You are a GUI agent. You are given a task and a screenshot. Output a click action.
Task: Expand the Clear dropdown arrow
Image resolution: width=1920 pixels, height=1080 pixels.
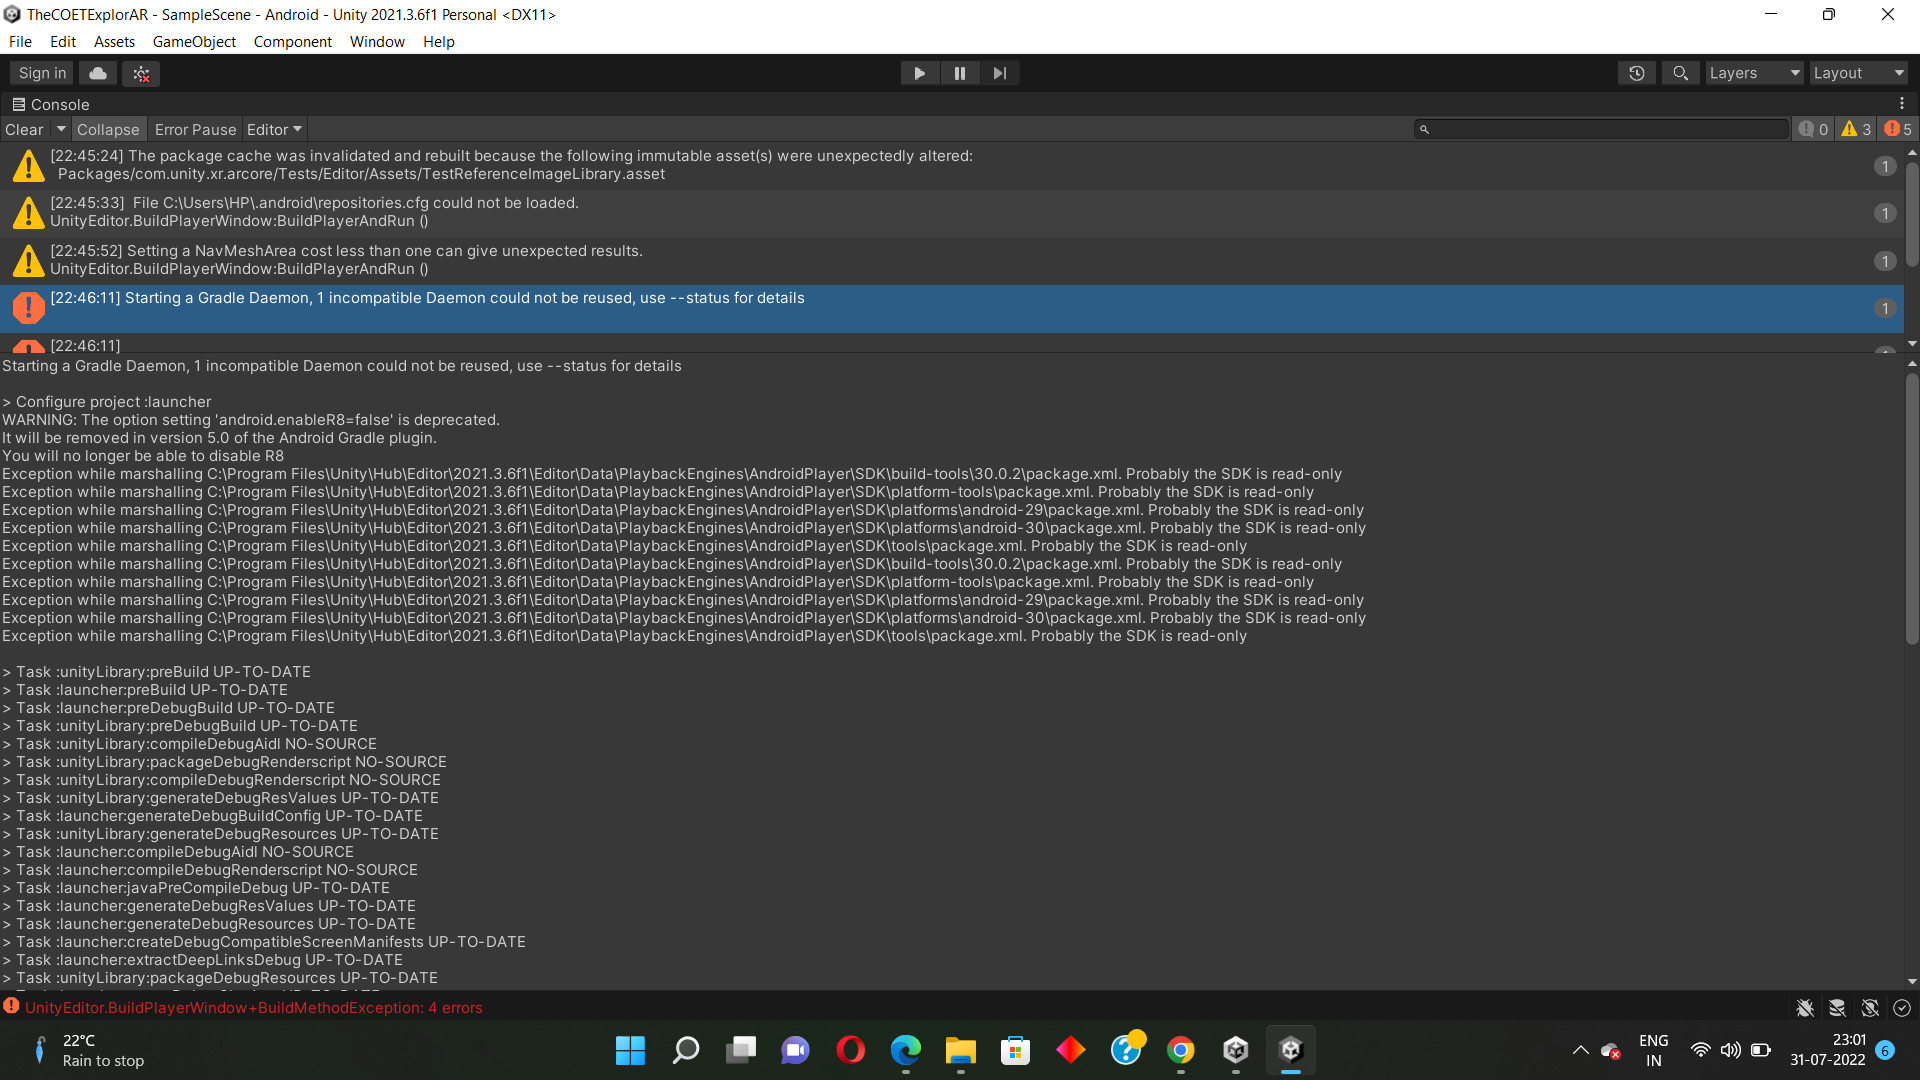coord(61,129)
